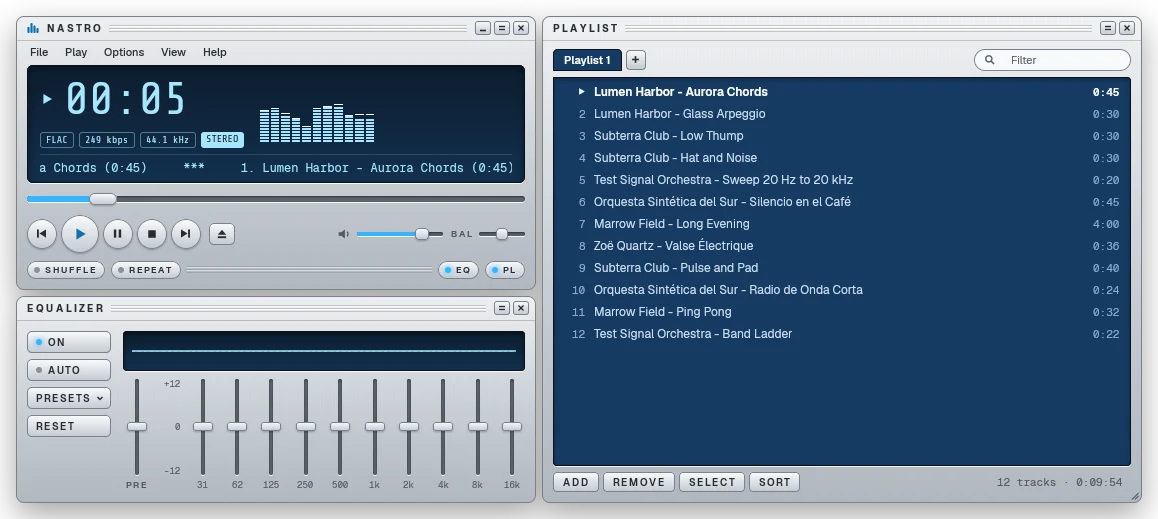Open the REMOVE menu in playlist
Viewport: 1158px width, 519px height.
639,482
